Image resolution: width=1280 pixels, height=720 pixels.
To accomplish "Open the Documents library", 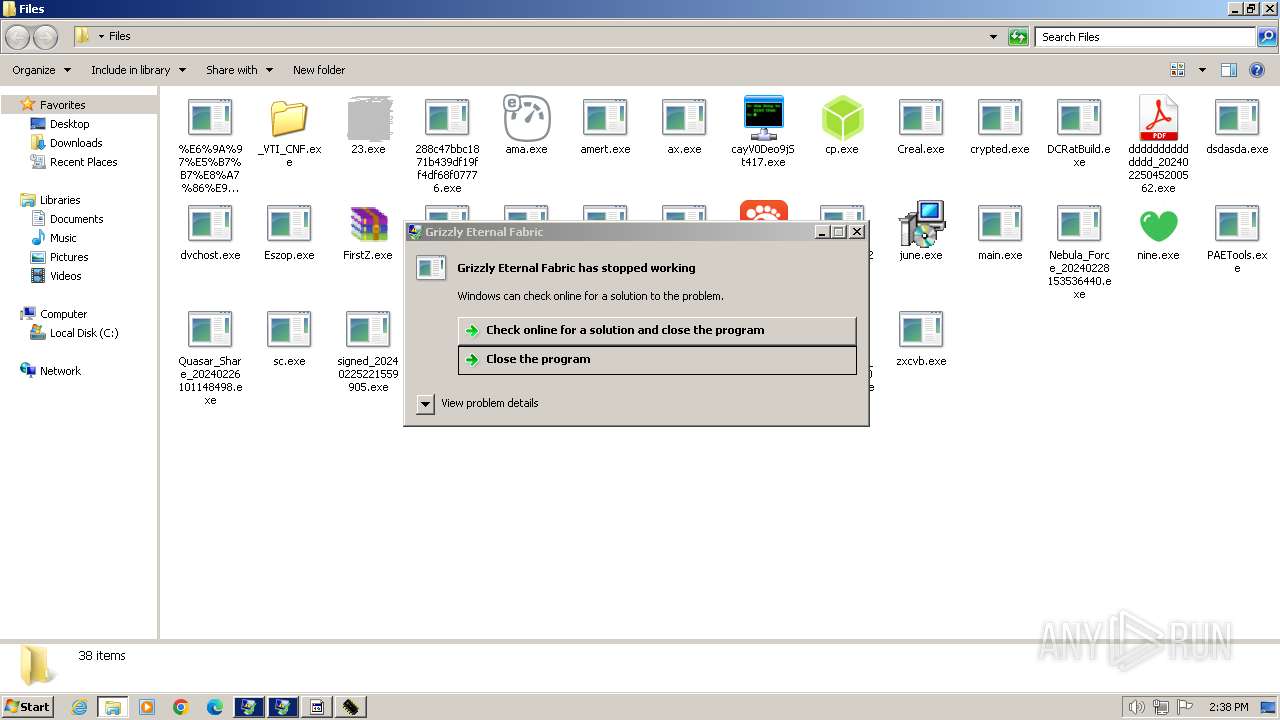I will (76, 219).
